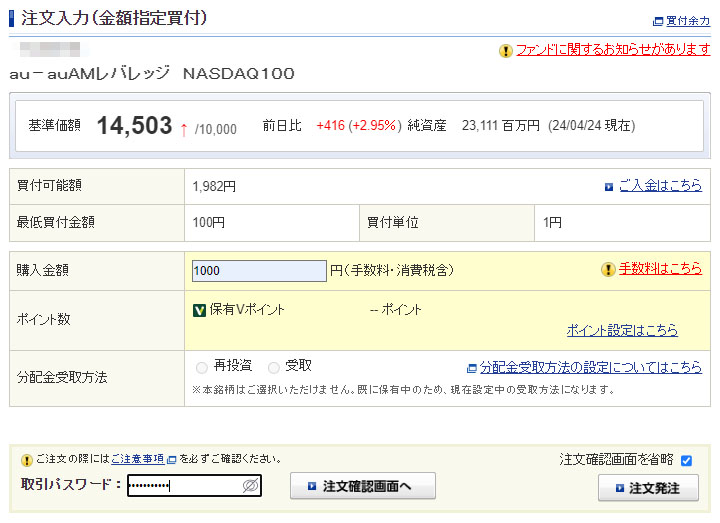Viewport: 720px width, 523px height.
Task: Open the 手数料はこちら link
Action: [x=660, y=269]
